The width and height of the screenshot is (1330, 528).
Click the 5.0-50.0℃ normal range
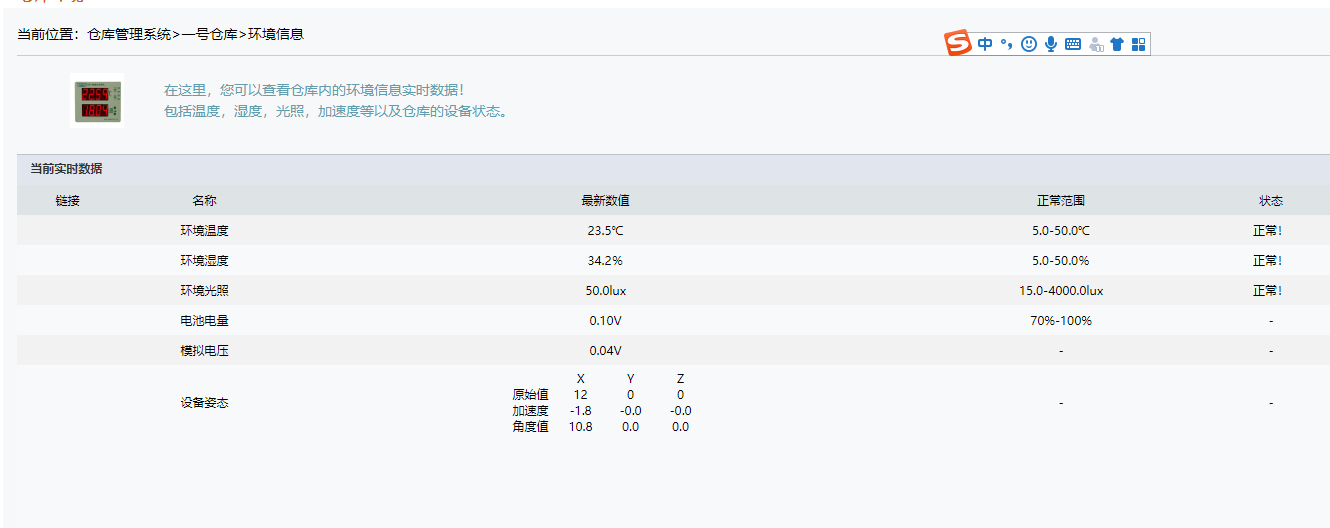tap(1061, 231)
